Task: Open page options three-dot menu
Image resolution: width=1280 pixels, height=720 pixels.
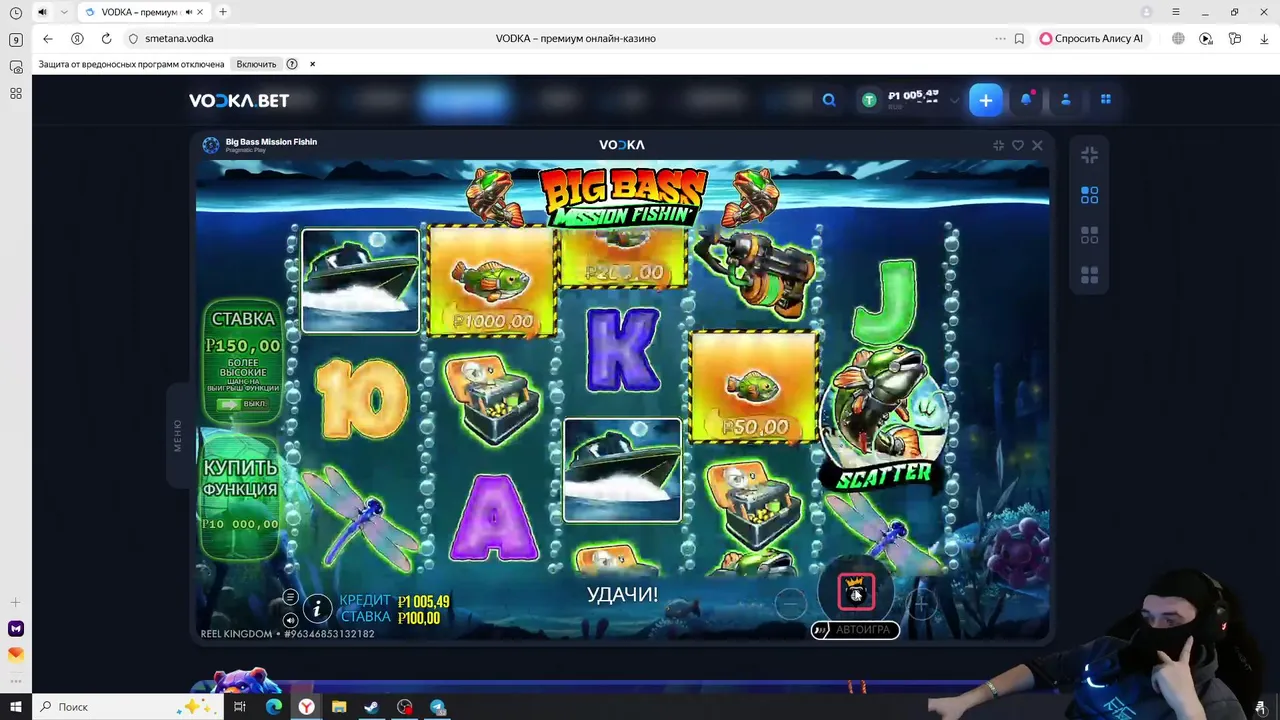Action: [1000, 38]
